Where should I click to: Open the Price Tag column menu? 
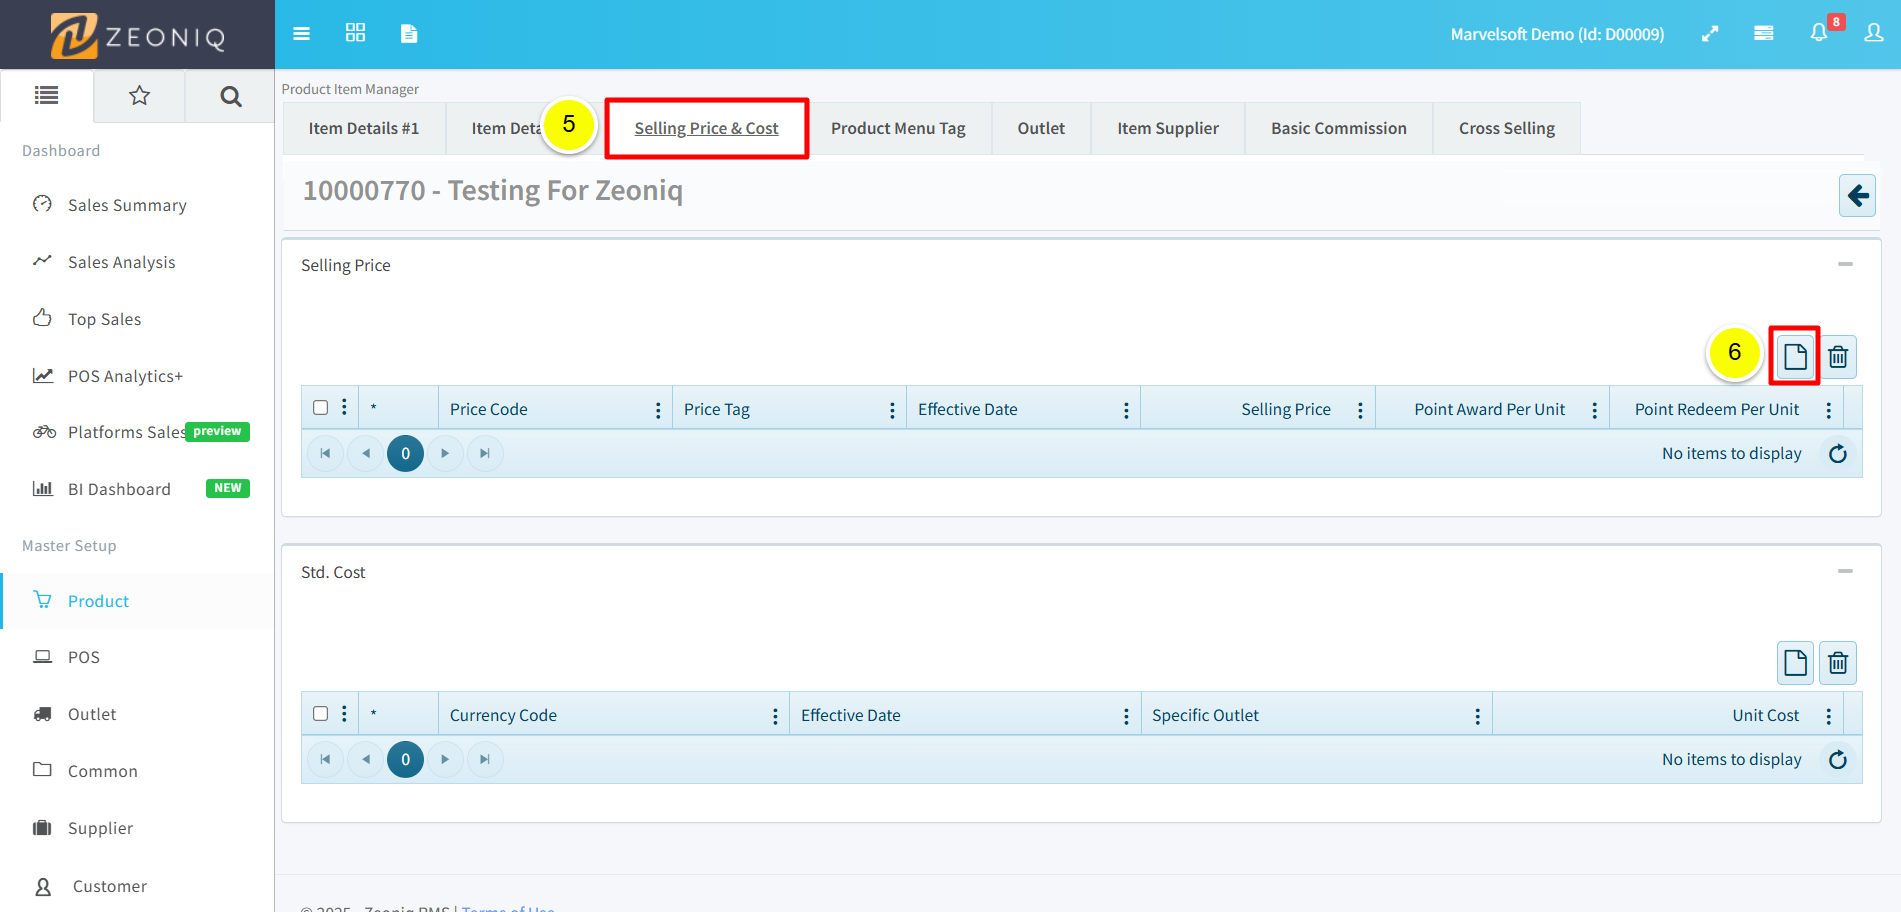892,410
